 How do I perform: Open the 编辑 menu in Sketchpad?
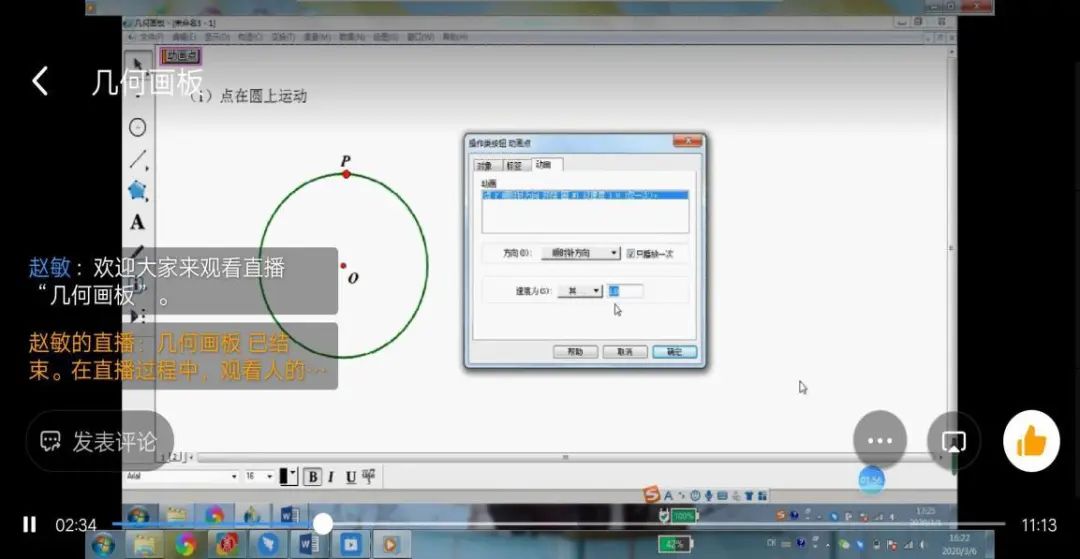(184, 36)
